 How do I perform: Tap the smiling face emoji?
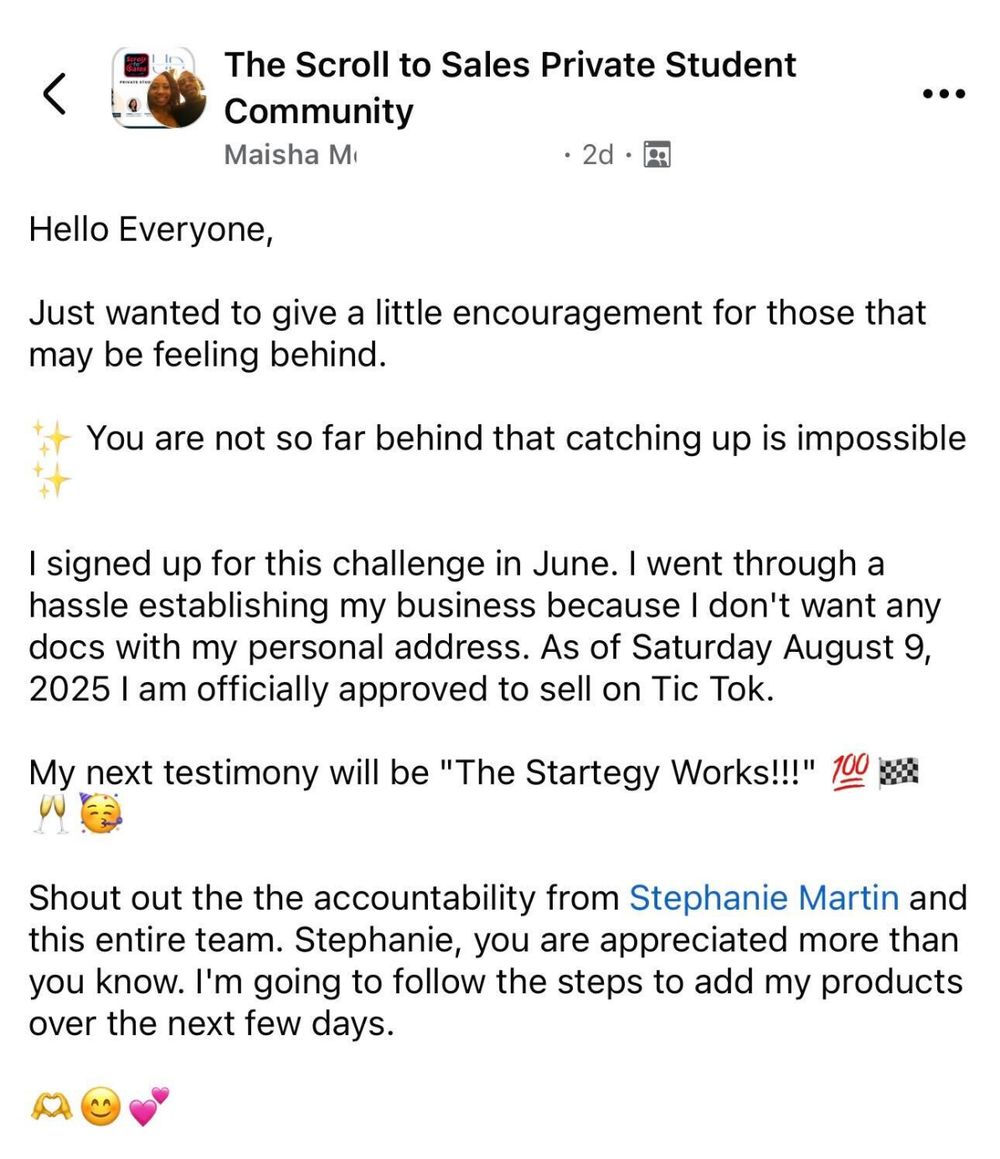[x=100, y=1106]
